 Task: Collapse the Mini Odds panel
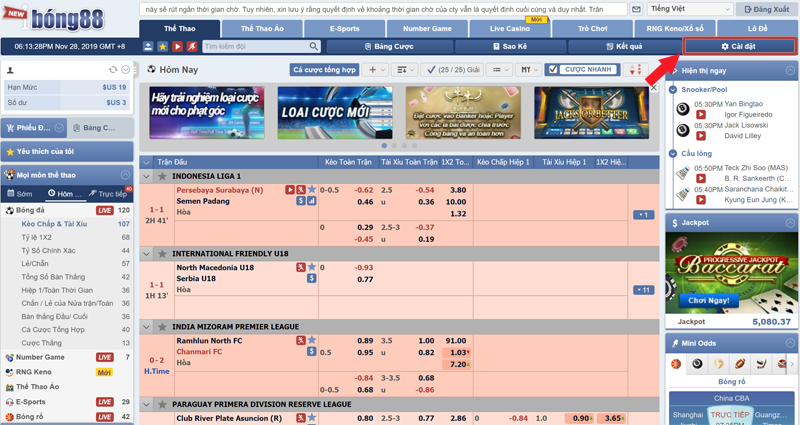pyautogui.click(x=790, y=343)
